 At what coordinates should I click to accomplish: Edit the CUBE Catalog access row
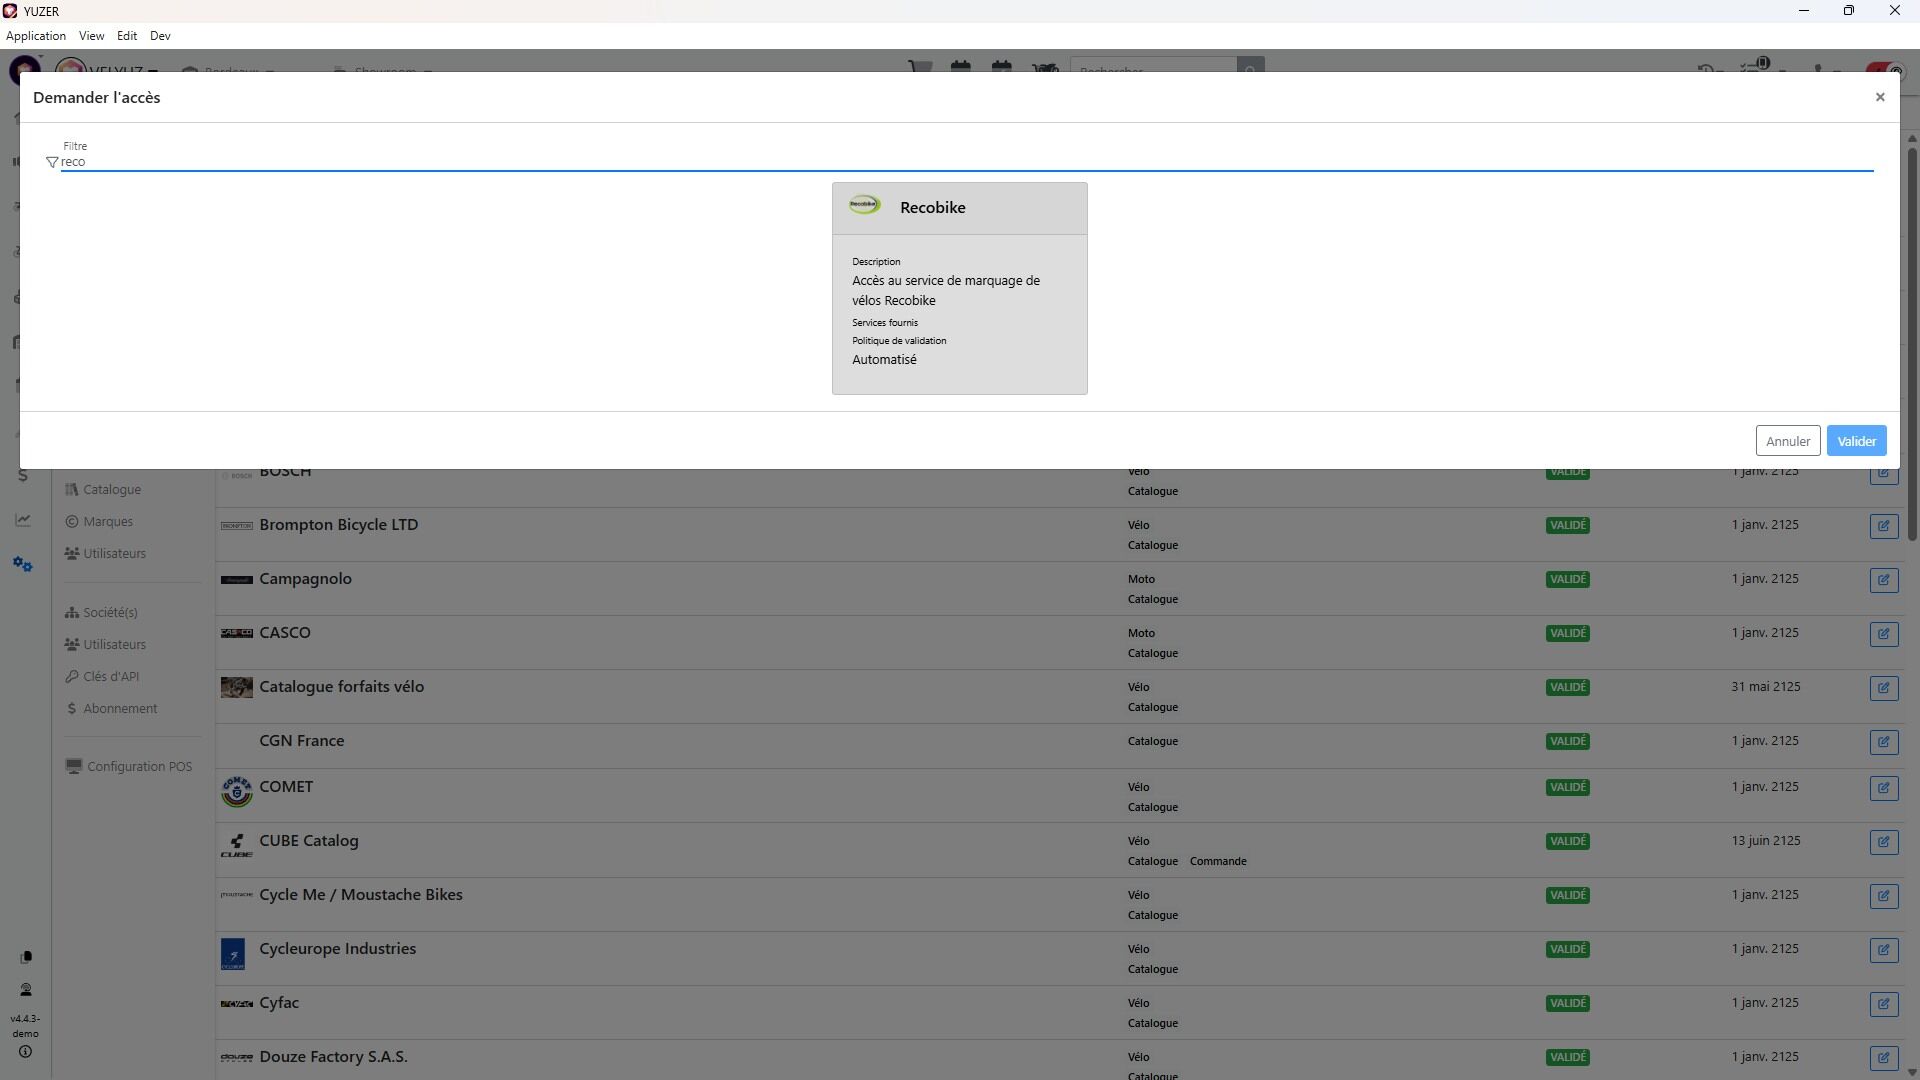(x=1883, y=842)
